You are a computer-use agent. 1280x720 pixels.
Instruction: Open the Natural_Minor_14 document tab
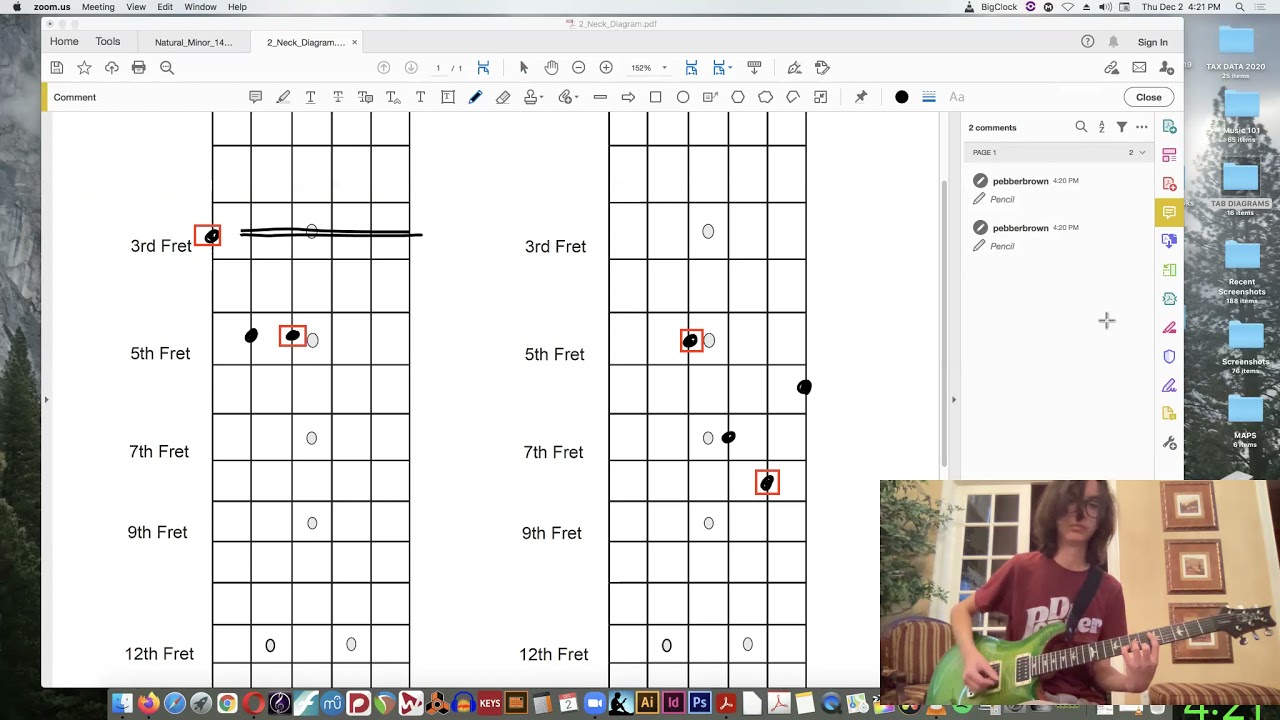pyautogui.click(x=193, y=42)
